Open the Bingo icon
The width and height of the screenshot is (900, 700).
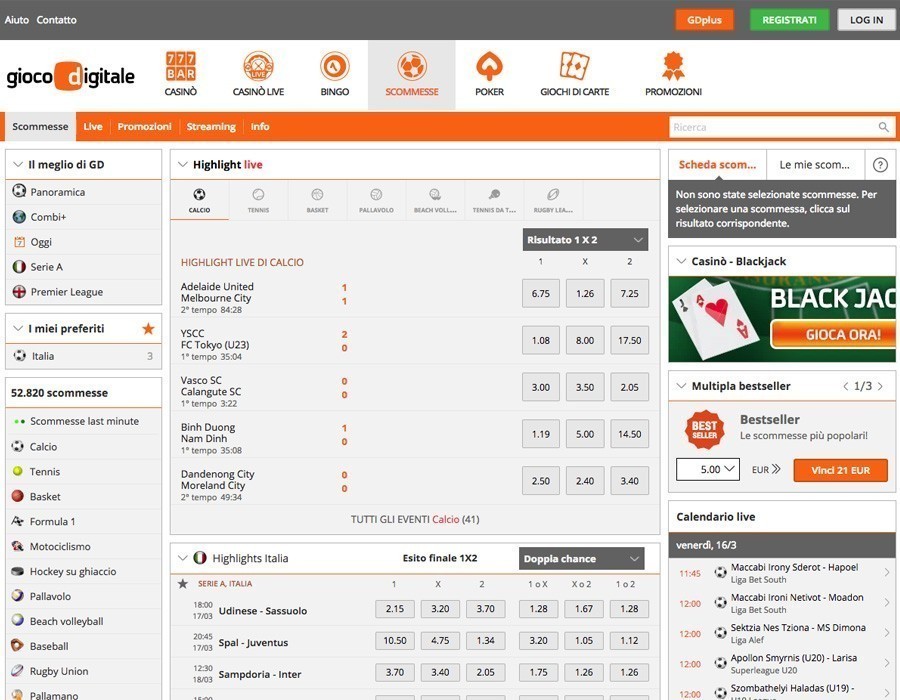tap(335, 66)
